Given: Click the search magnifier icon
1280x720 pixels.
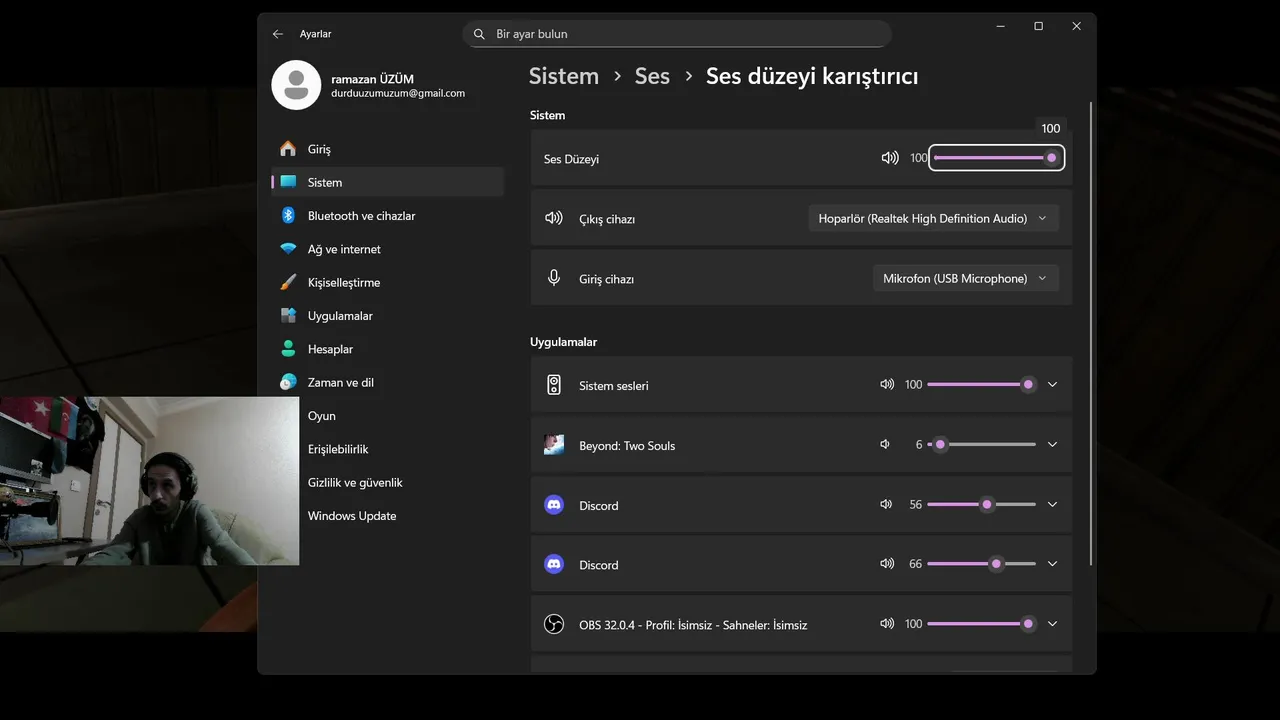Looking at the screenshot, I should (x=480, y=34).
